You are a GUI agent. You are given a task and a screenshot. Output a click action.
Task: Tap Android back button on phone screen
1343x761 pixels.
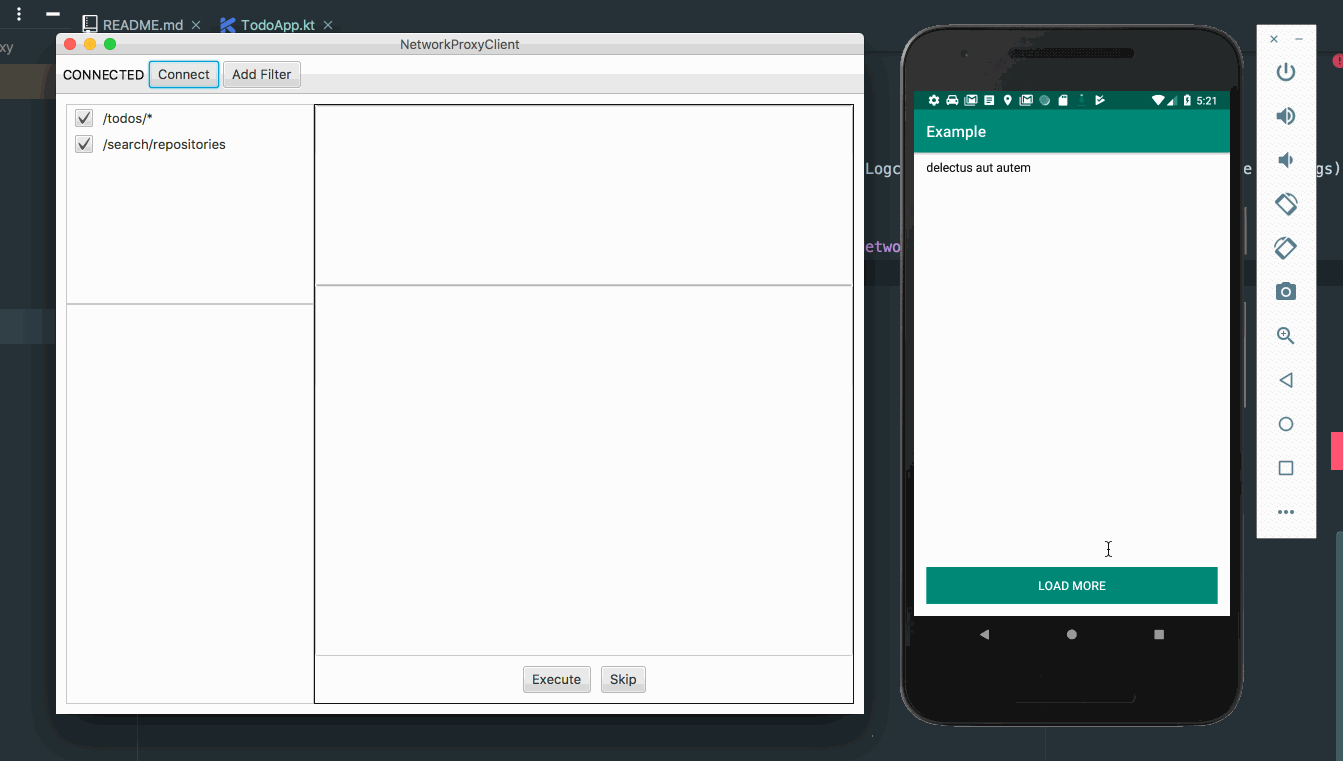pos(984,635)
